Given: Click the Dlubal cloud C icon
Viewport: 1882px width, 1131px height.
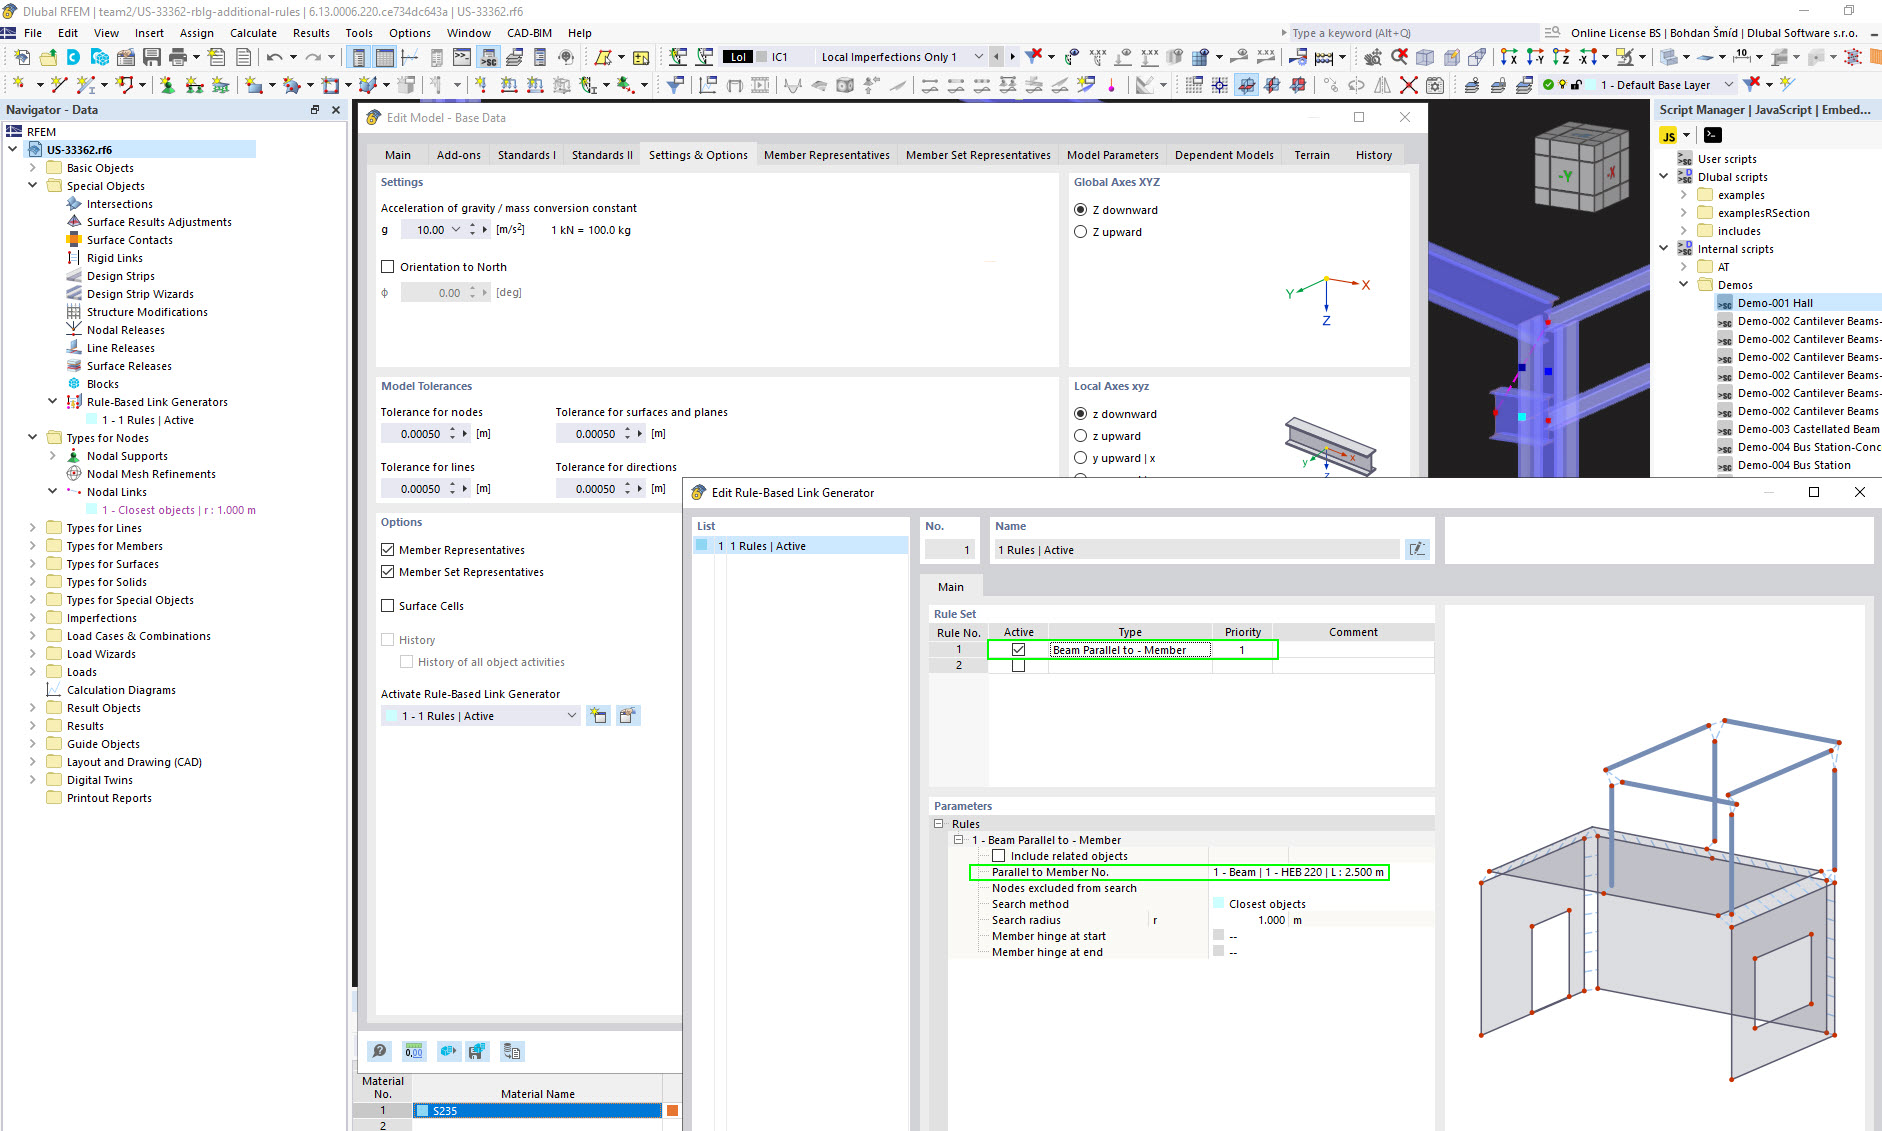Looking at the screenshot, I should (73, 57).
